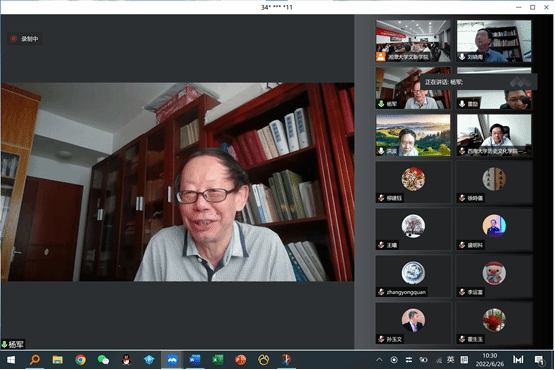Open Windows search from taskbar
Screen dimensions: 555x370
coord(35,360)
